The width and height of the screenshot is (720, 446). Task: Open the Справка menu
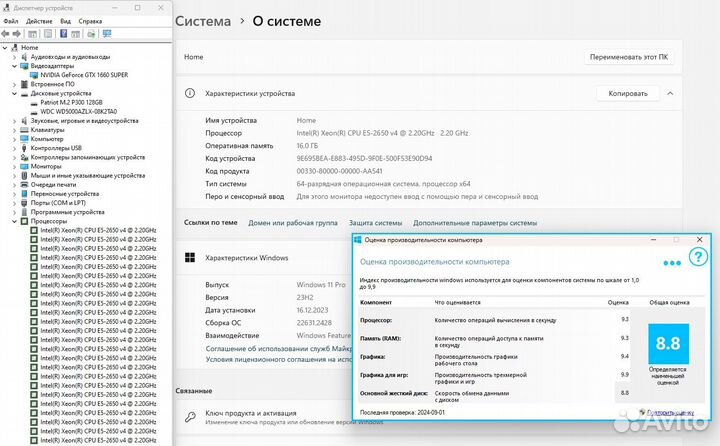coord(90,20)
